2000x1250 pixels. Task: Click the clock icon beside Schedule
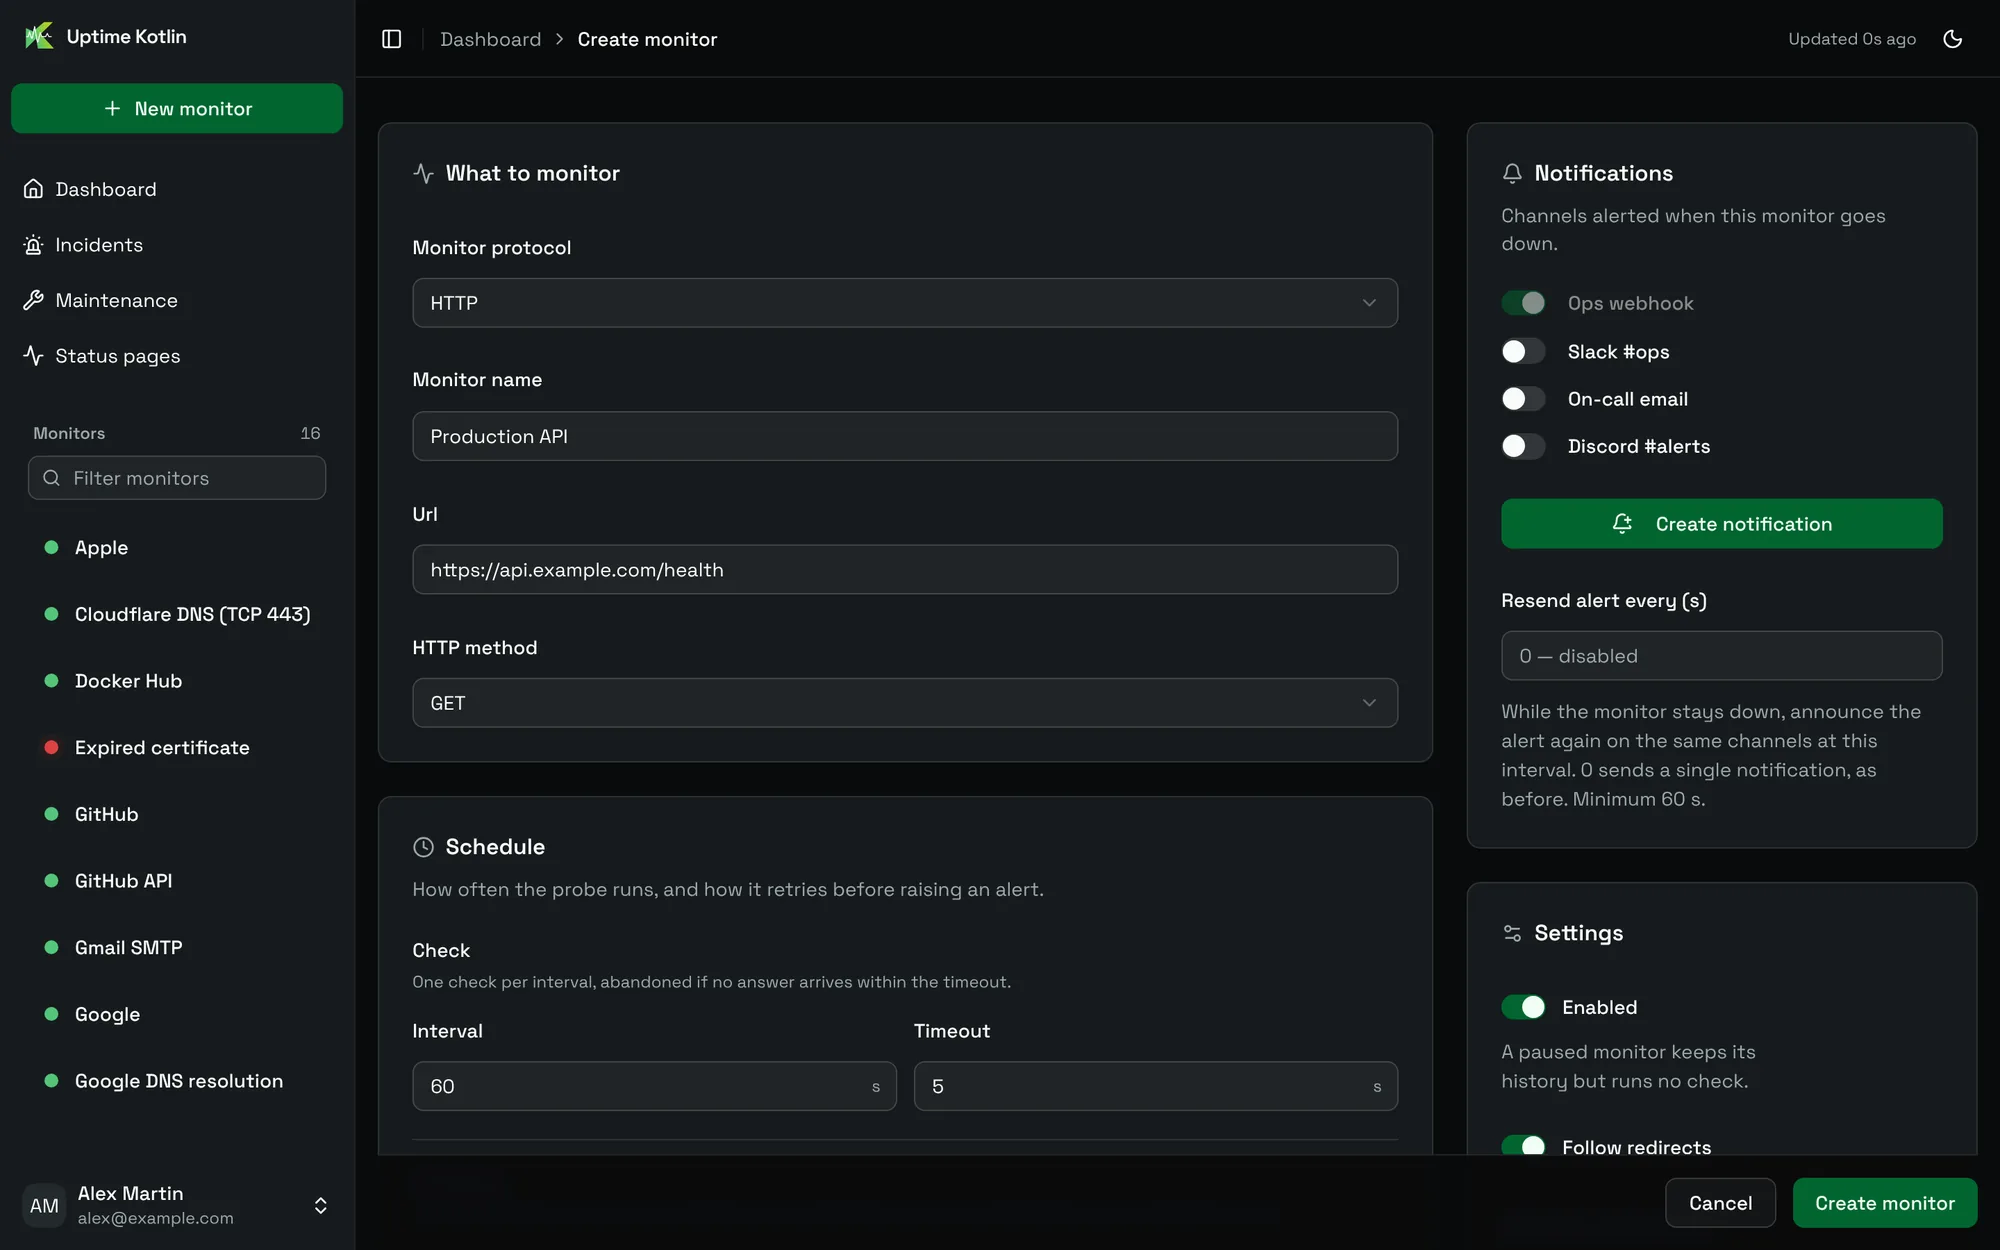[x=423, y=847]
